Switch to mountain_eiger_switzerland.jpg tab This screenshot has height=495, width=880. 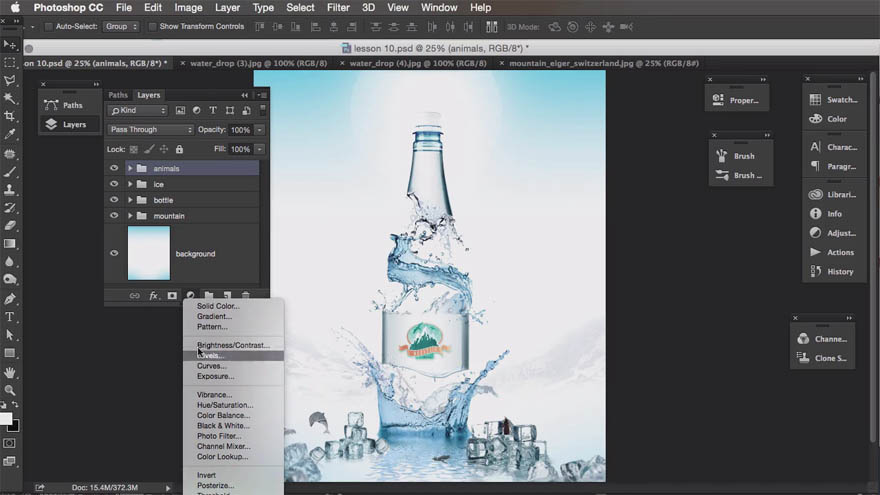603,63
